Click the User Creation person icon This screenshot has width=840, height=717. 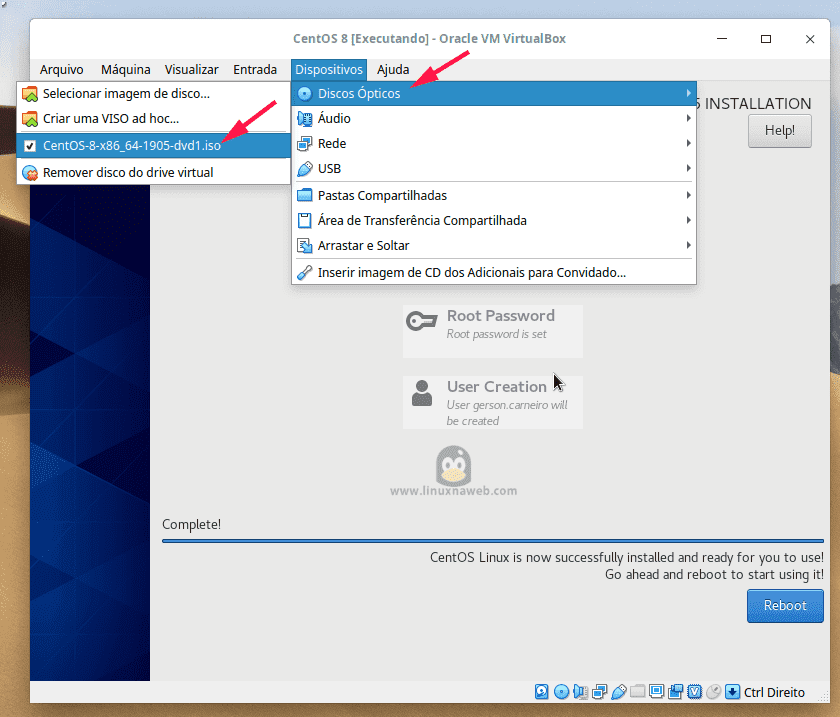coord(422,393)
